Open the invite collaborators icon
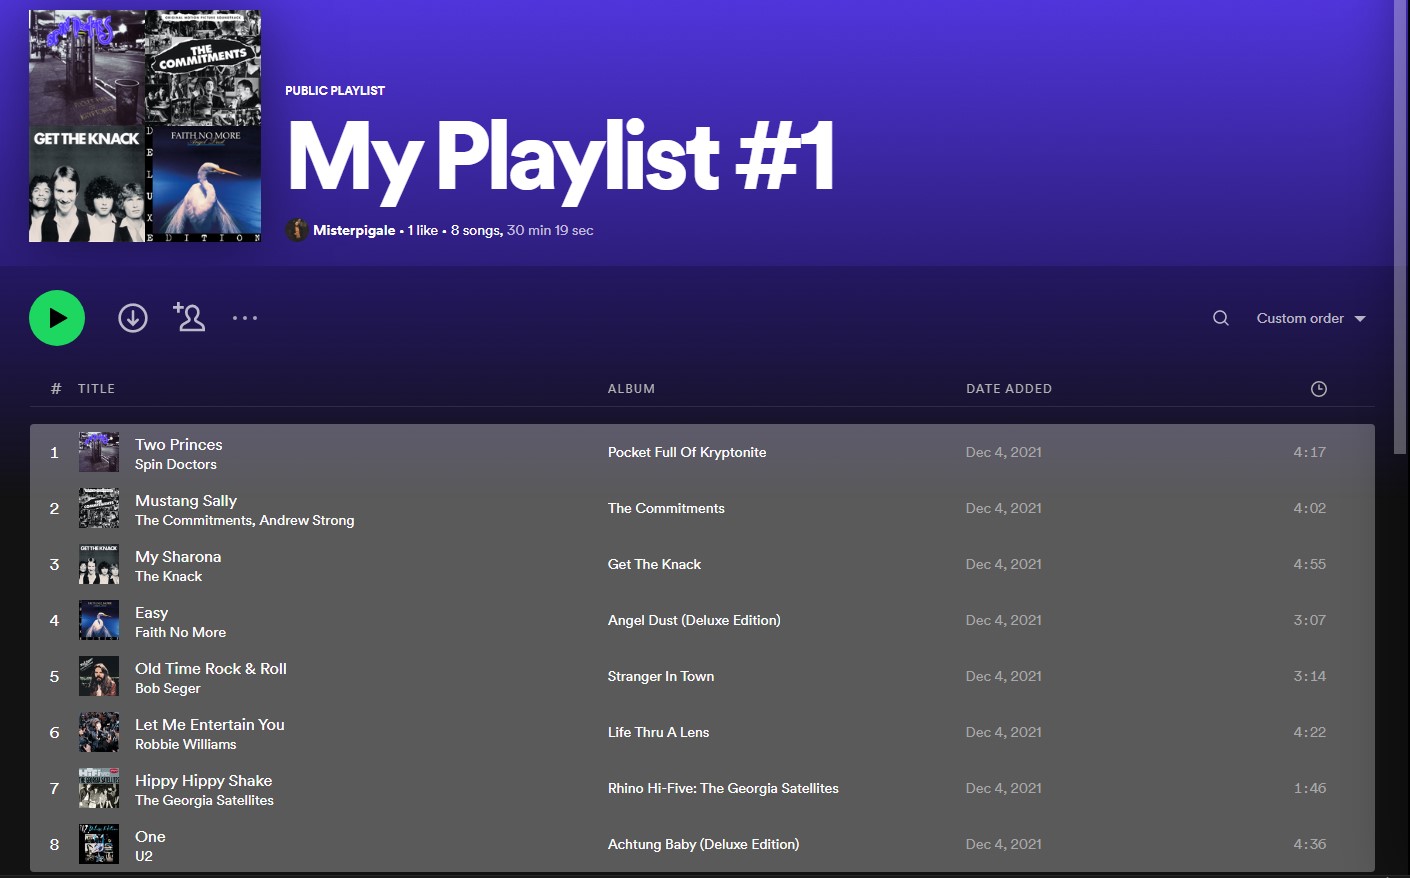This screenshot has height=878, width=1410. coord(189,317)
